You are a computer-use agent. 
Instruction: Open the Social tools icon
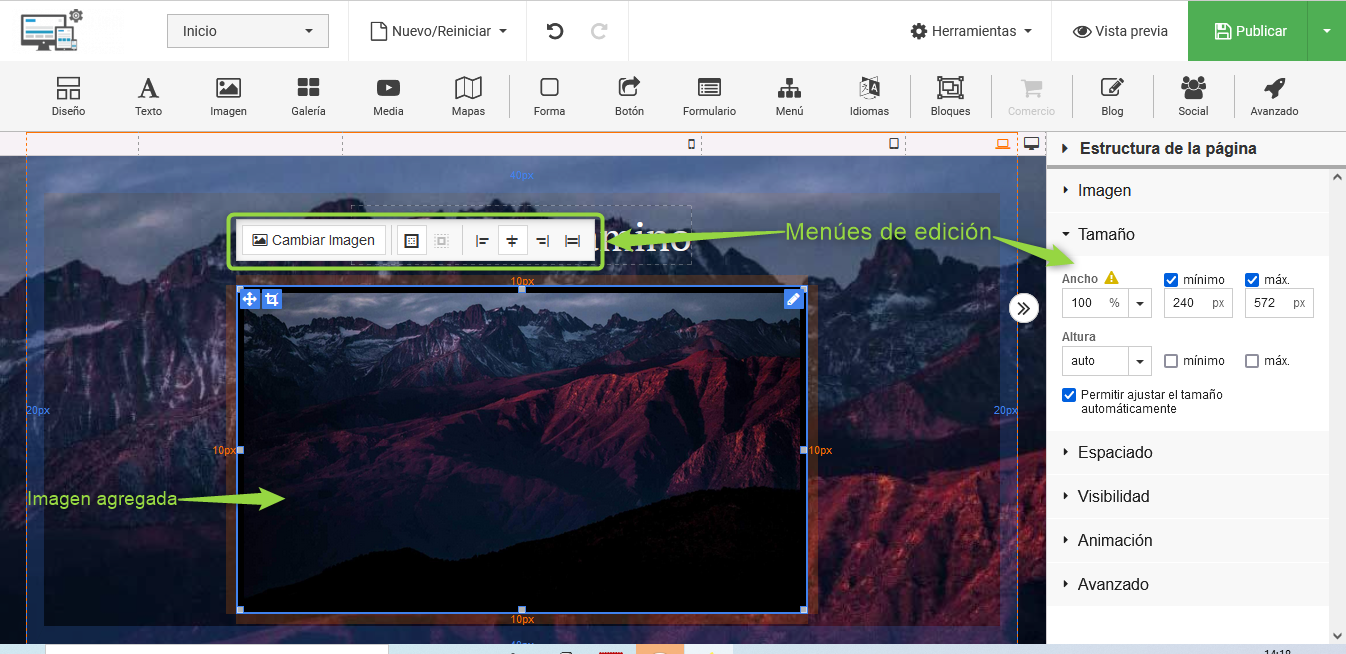click(1193, 96)
